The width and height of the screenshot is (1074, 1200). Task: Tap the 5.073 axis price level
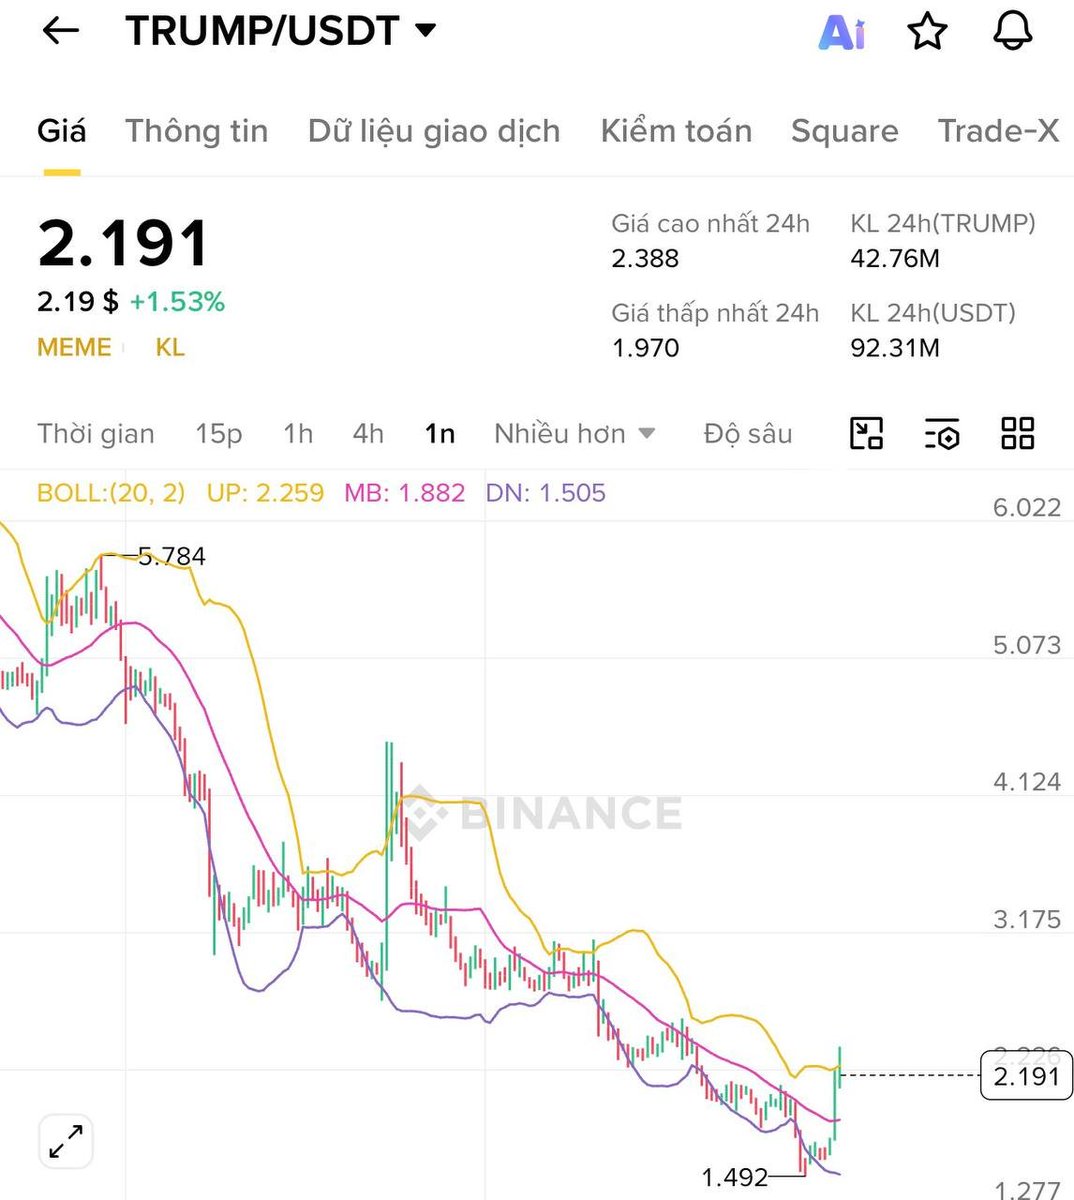point(1027,645)
